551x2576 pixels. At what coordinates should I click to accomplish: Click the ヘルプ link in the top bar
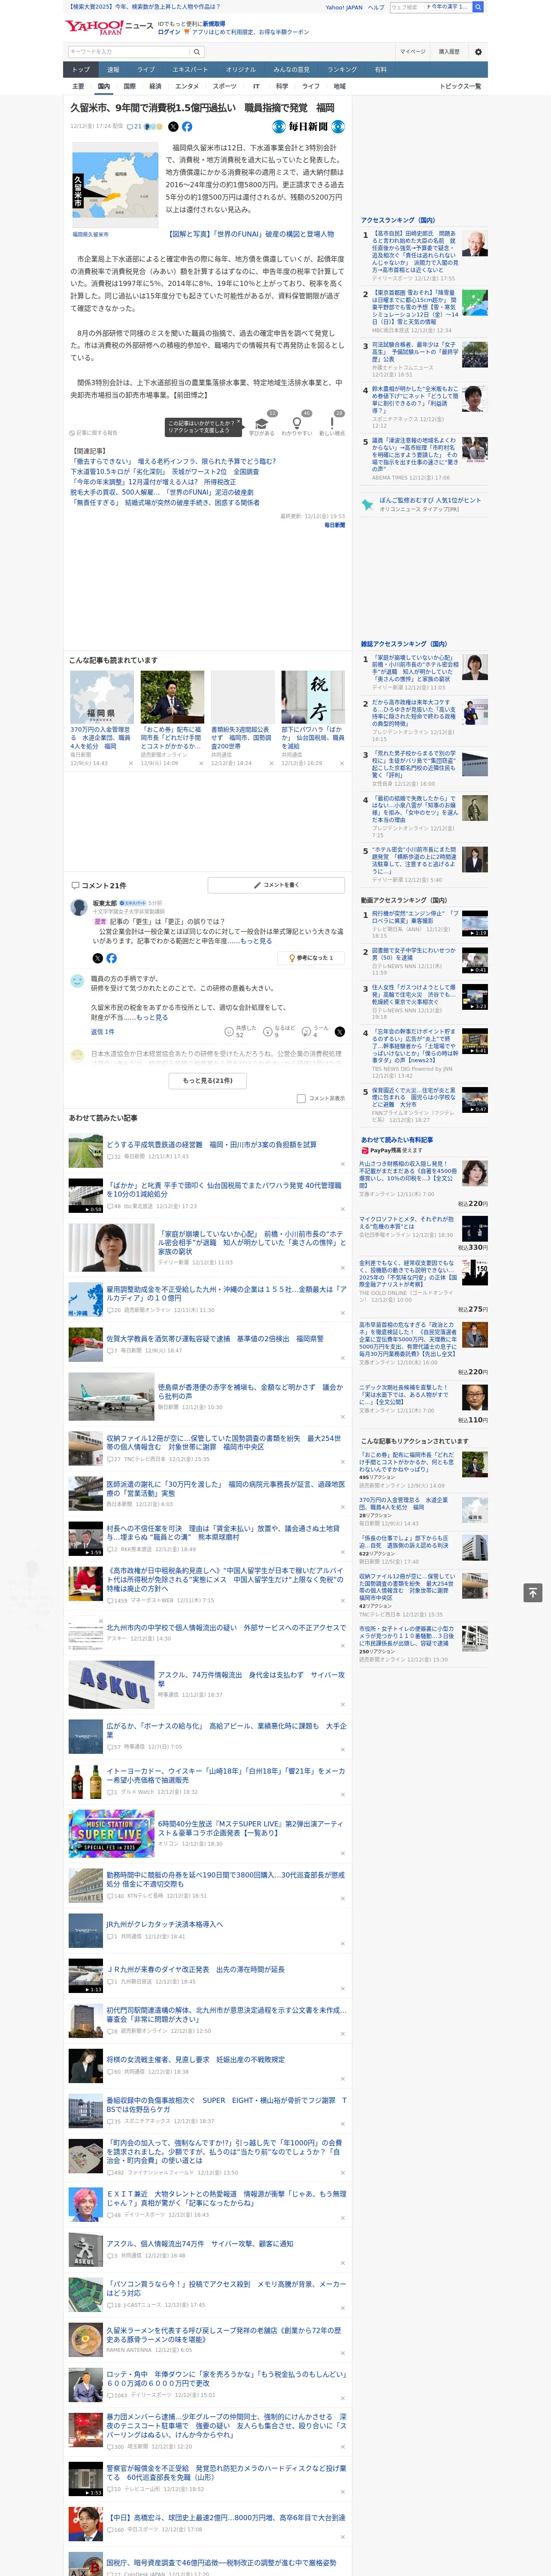tap(376, 7)
